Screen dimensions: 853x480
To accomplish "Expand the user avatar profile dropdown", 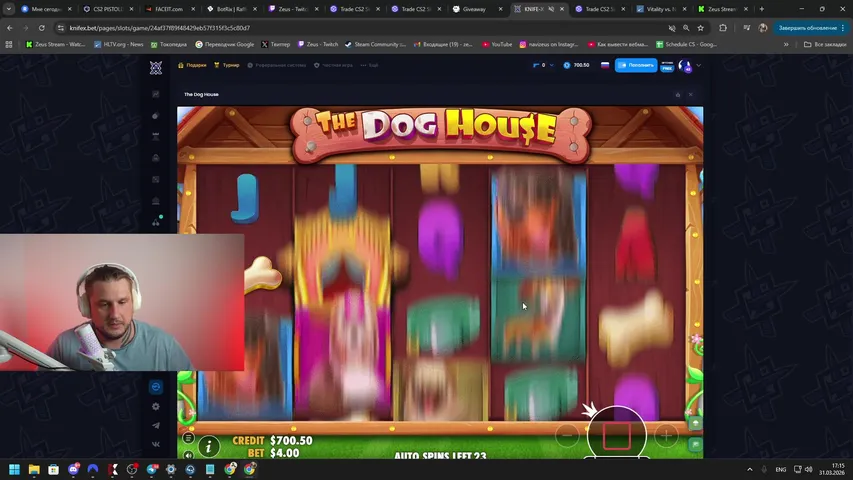I will pyautogui.click(x=698, y=65).
